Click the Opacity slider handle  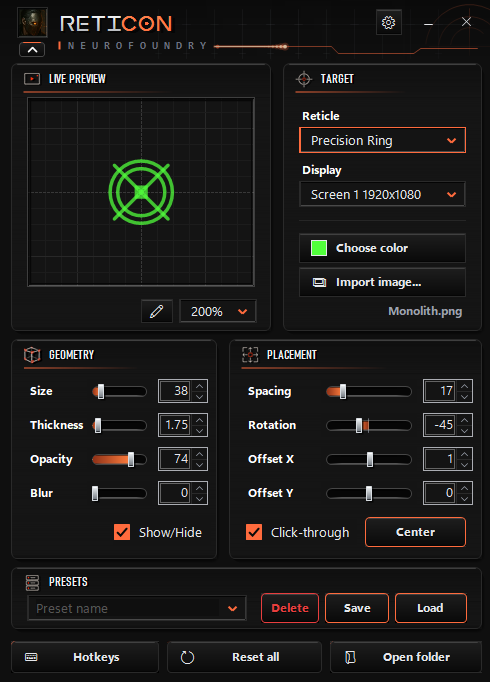[131, 459]
